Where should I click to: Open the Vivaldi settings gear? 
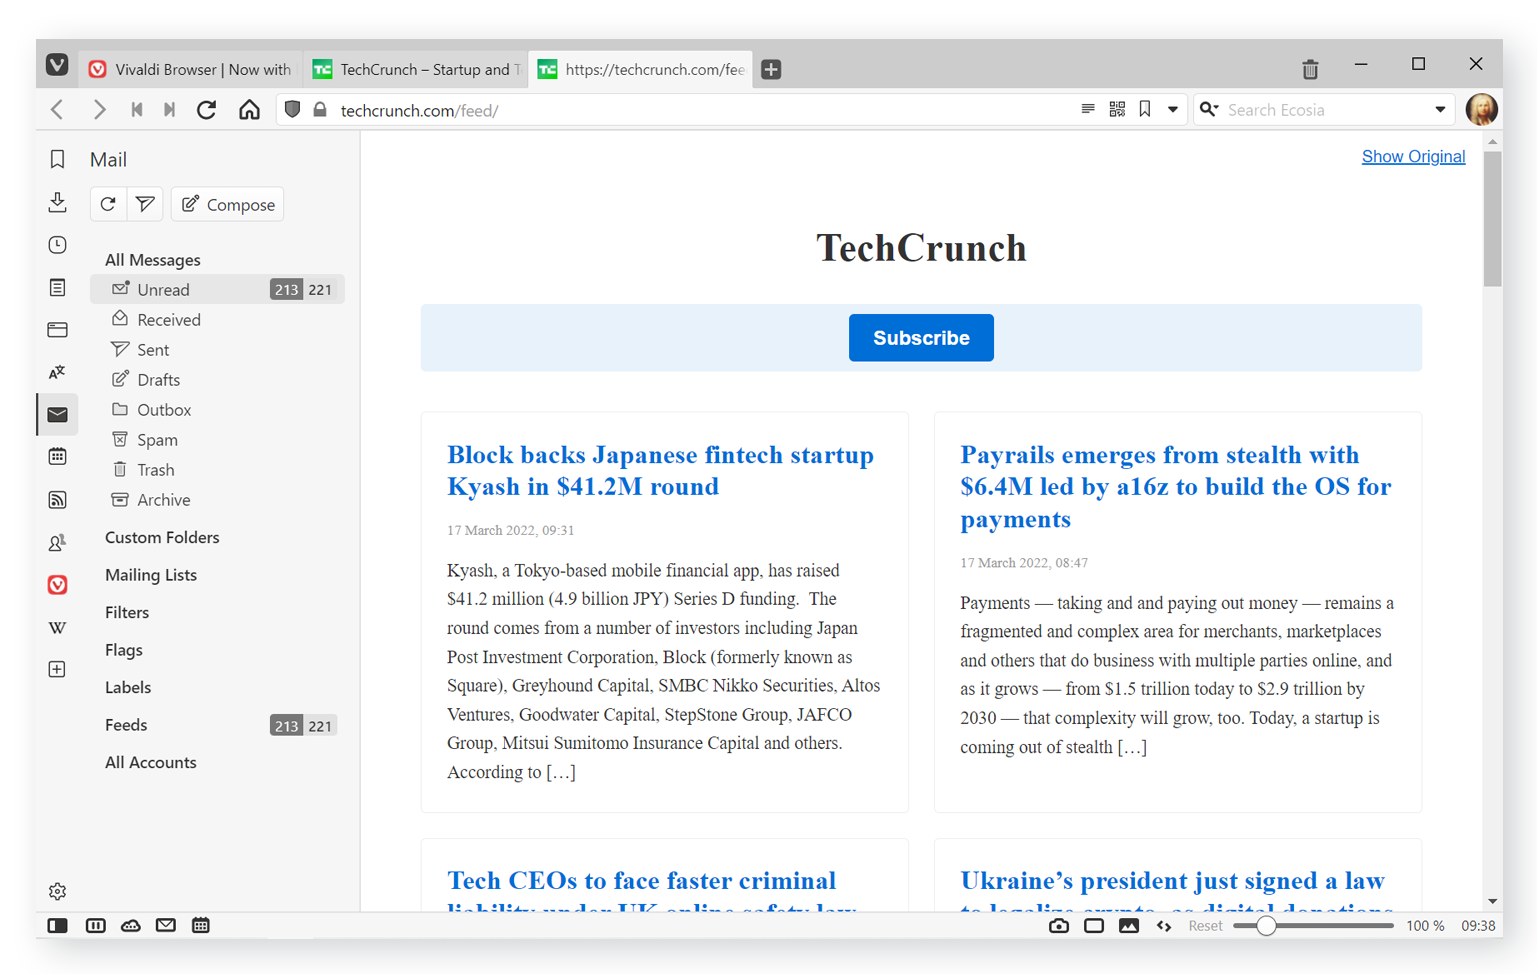(x=57, y=891)
